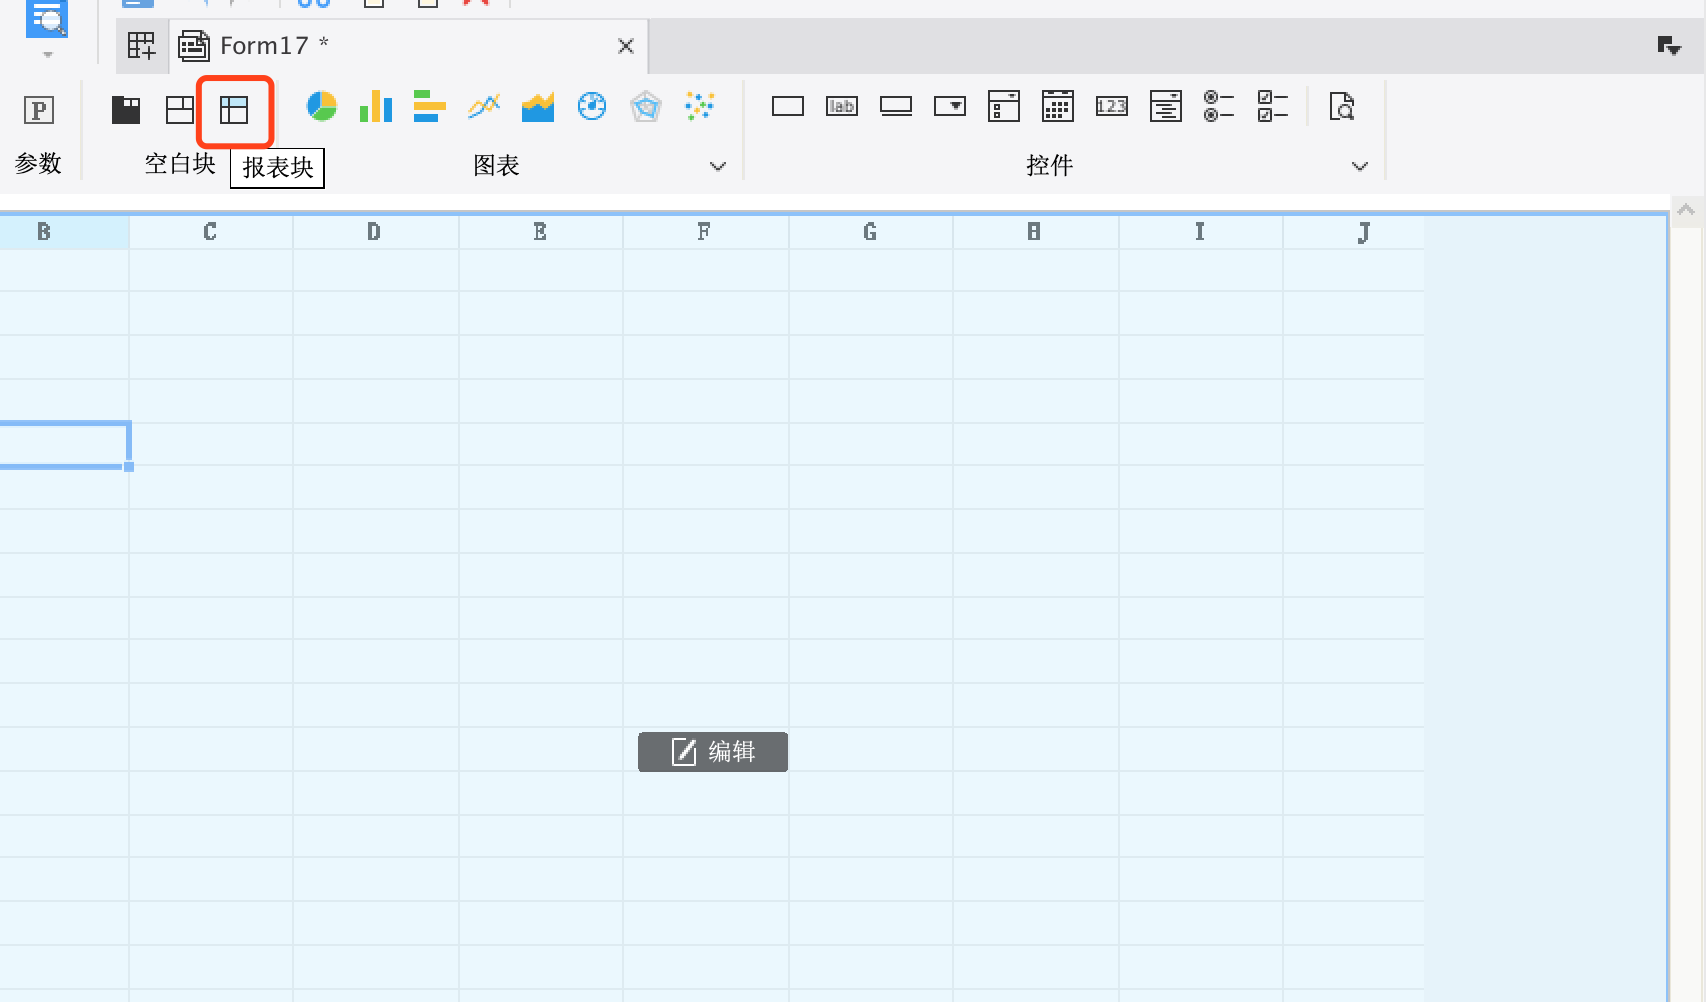Click the 控件 group label
Screen dimensions: 1706x1002
pyautogui.click(x=1049, y=166)
